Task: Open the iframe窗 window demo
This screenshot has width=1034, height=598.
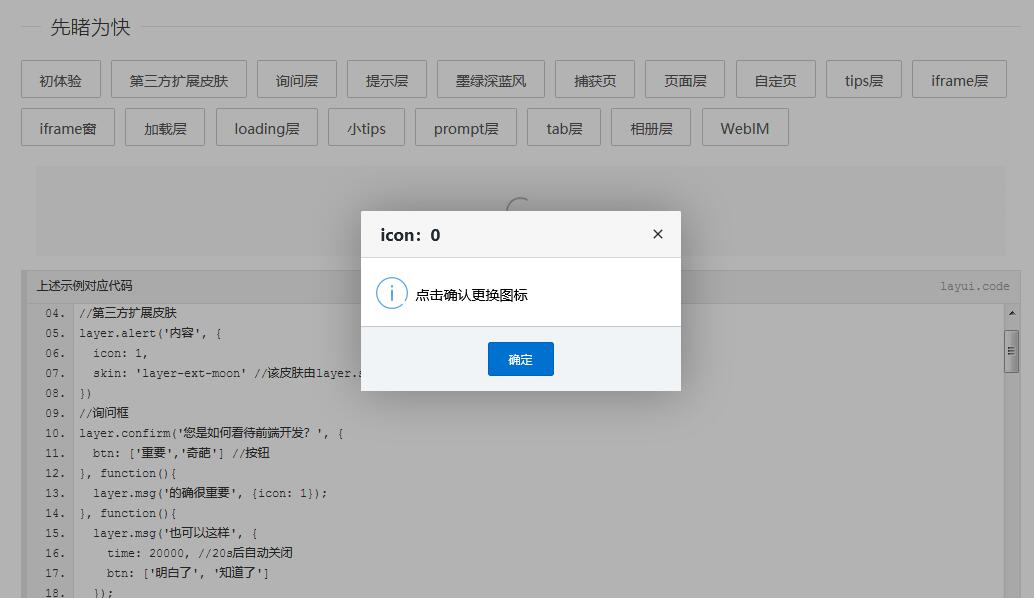Action: [67, 127]
